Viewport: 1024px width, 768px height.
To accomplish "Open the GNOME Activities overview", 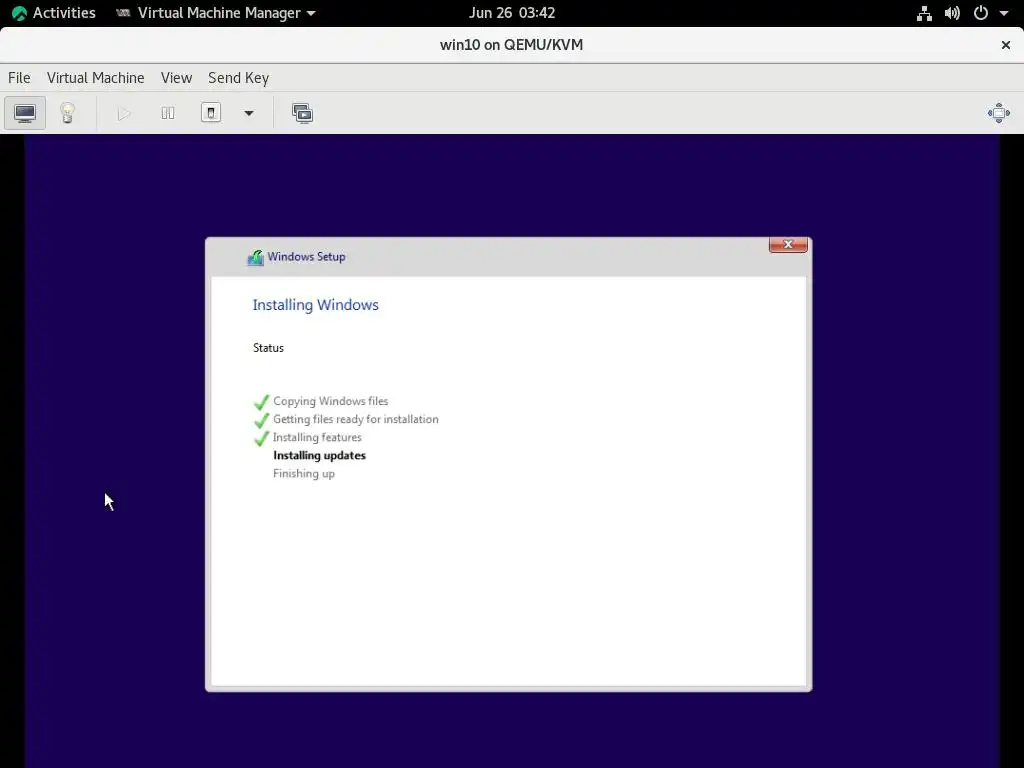I will pos(54,13).
